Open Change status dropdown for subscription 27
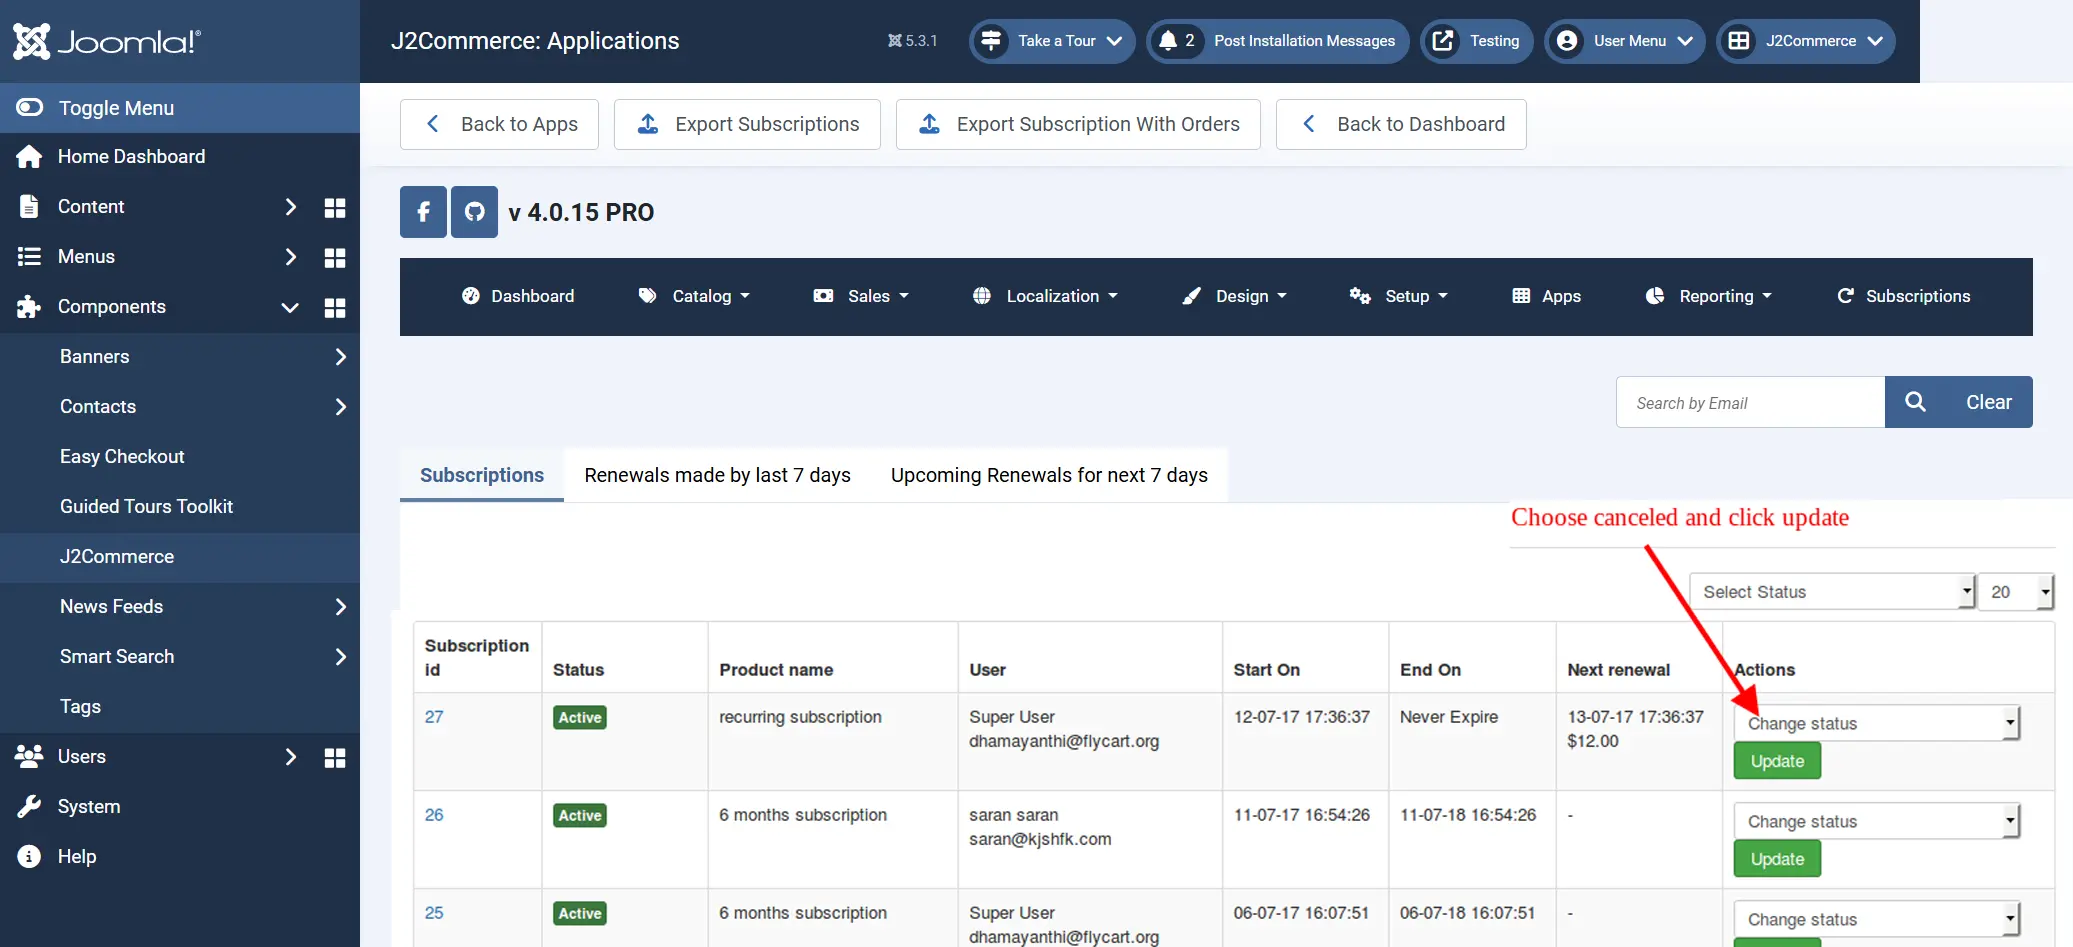The width and height of the screenshot is (2073, 947). 1877,723
